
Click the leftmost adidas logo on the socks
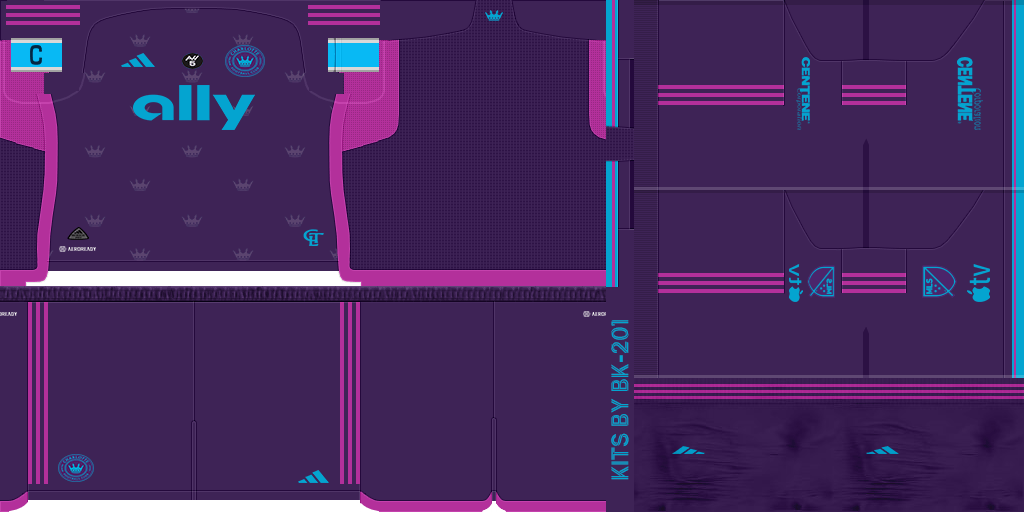click(688, 450)
